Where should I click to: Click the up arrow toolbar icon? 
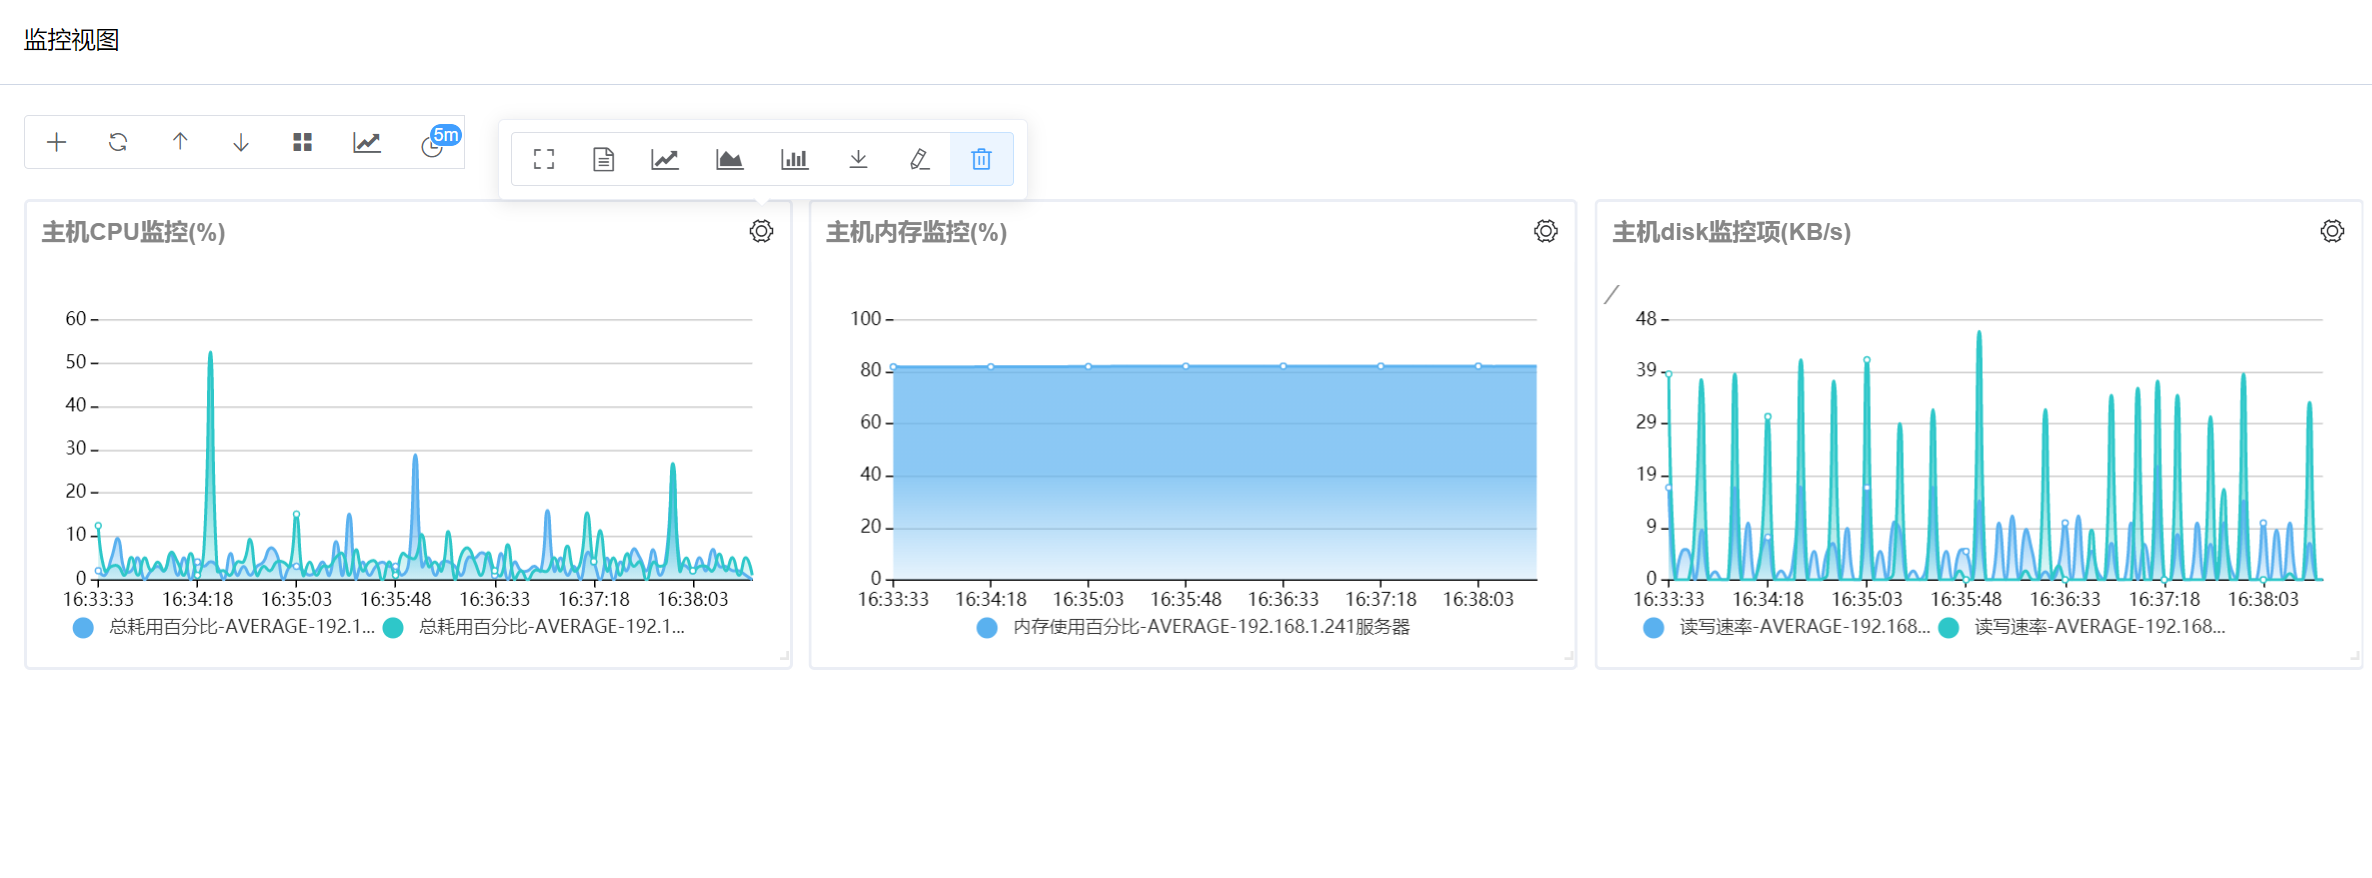click(x=180, y=142)
